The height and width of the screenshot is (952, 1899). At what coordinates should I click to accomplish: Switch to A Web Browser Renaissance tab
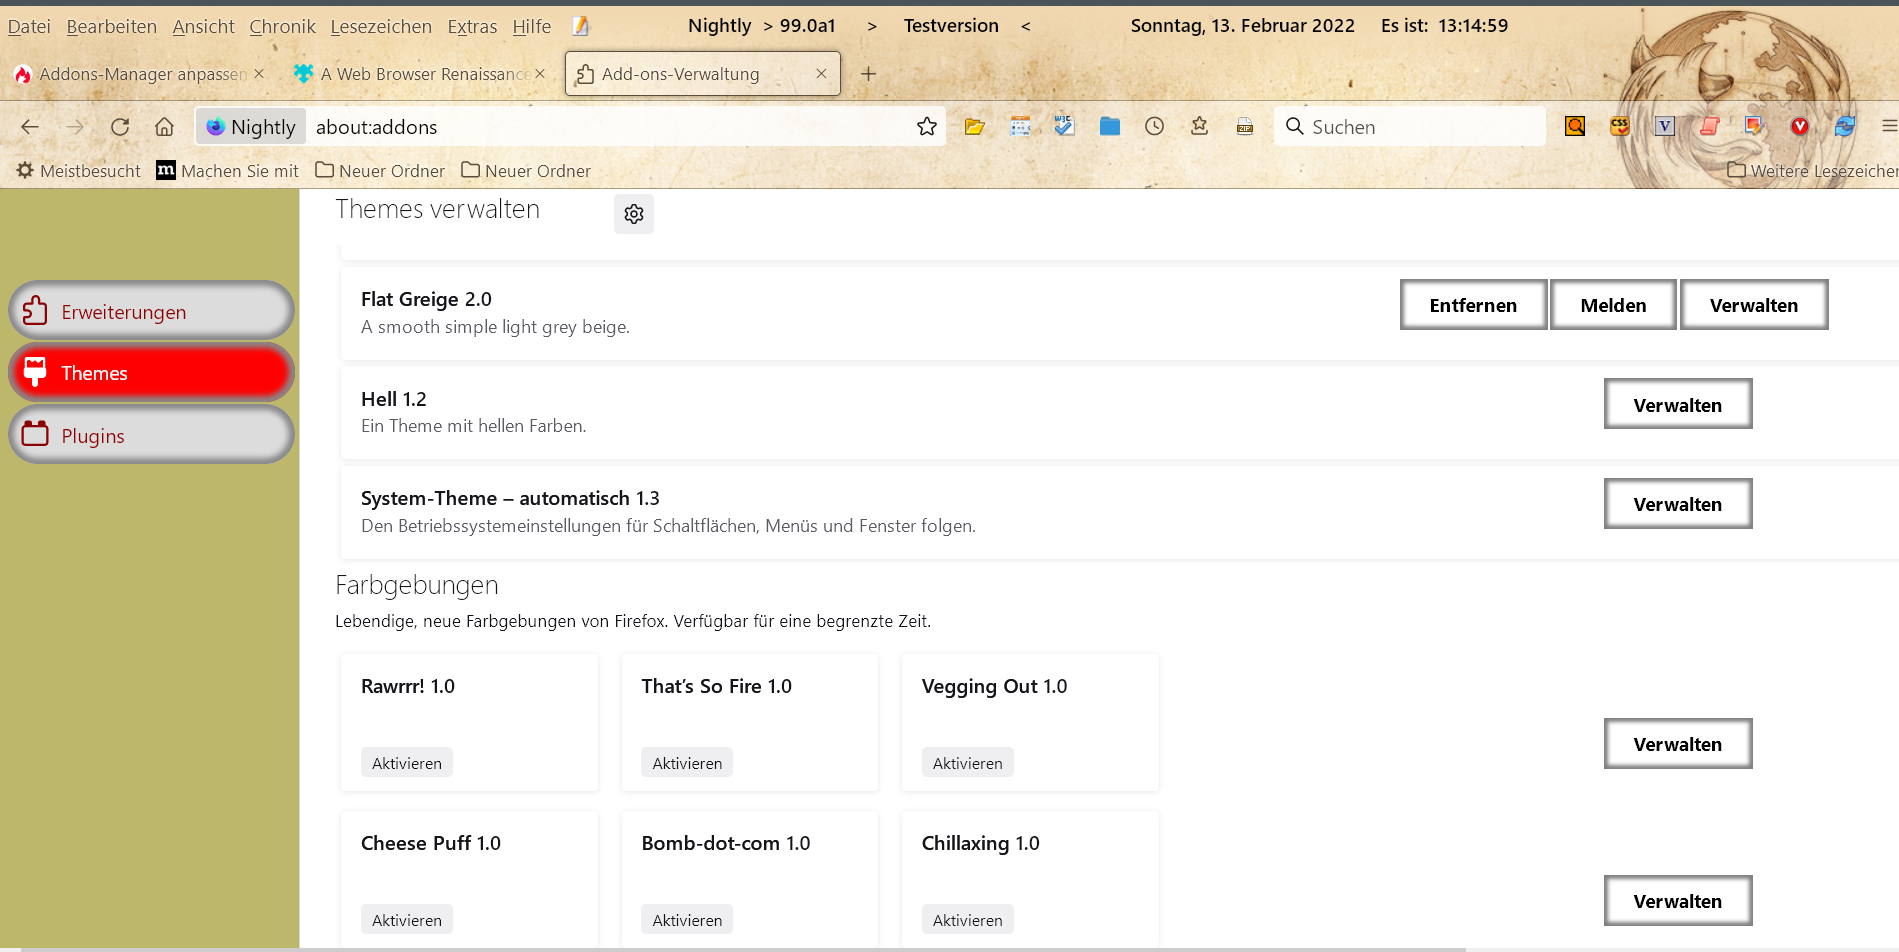click(x=420, y=74)
